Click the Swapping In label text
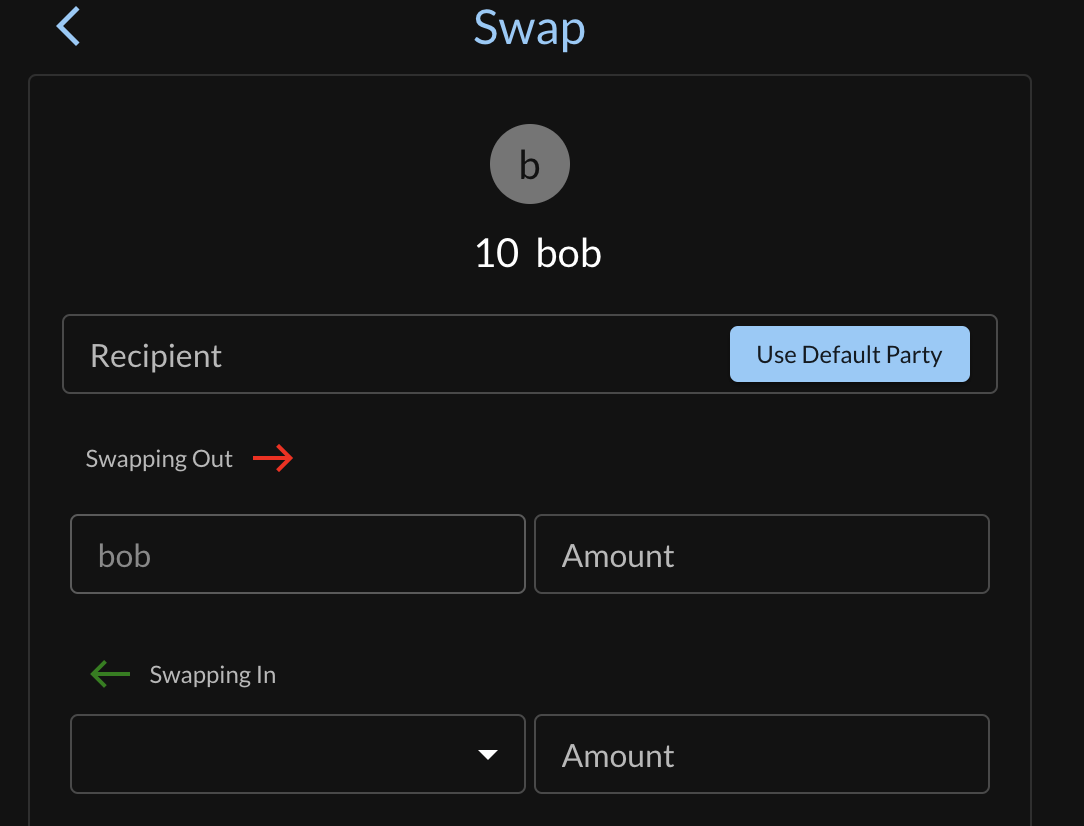Image resolution: width=1084 pixels, height=826 pixels. point(212,675)
